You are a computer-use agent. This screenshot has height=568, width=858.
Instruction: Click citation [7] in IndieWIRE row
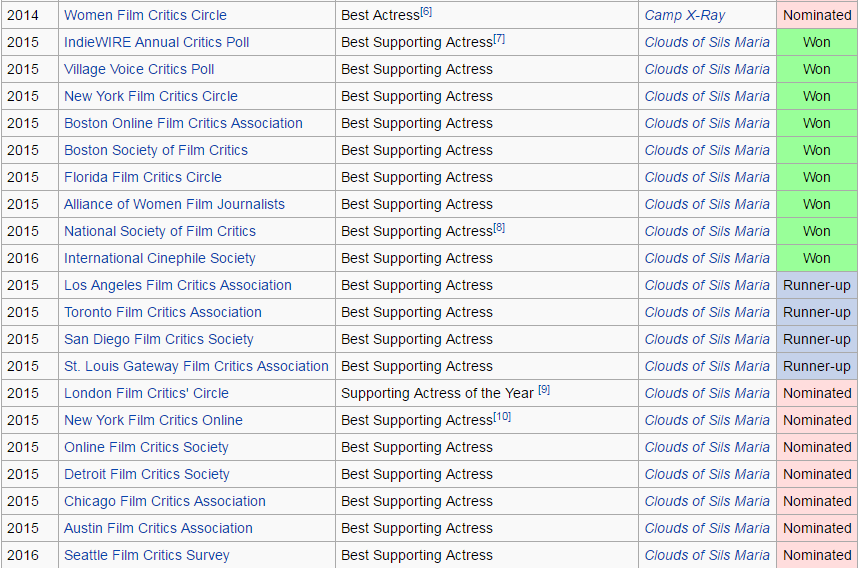pyautogui.click(x=499, y=38)
